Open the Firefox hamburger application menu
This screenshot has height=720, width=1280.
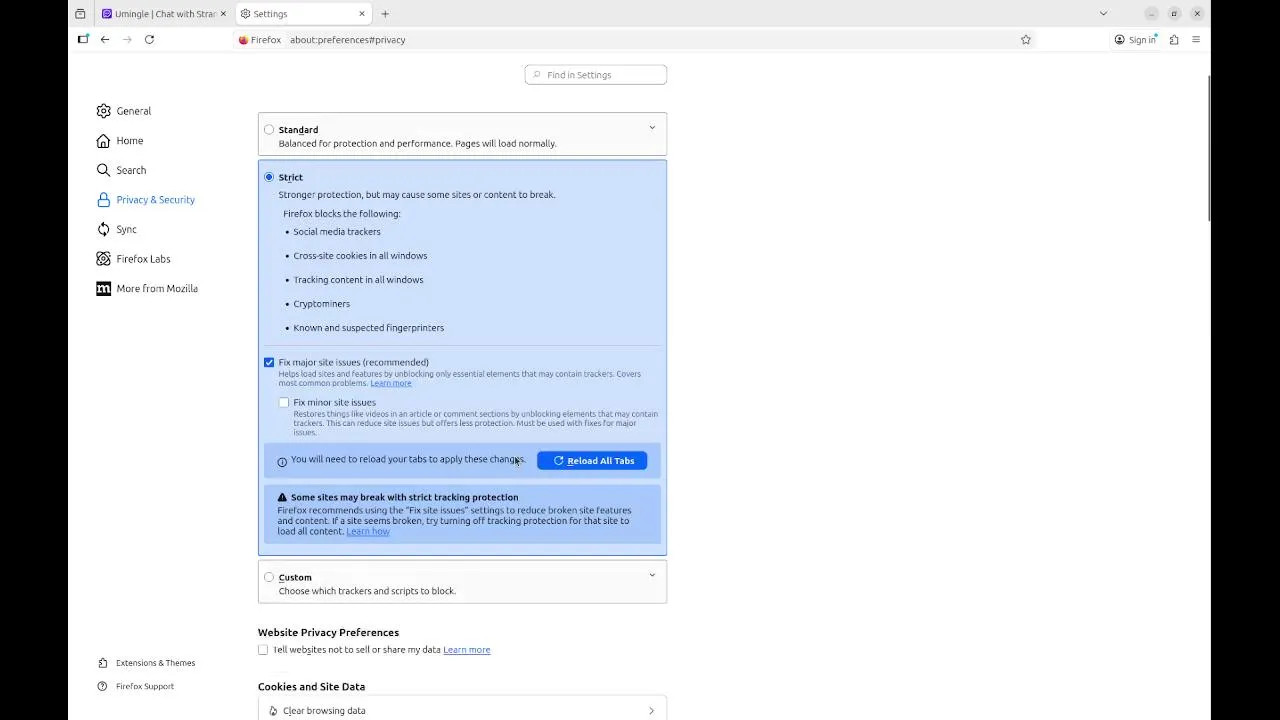coord(1196,40)
